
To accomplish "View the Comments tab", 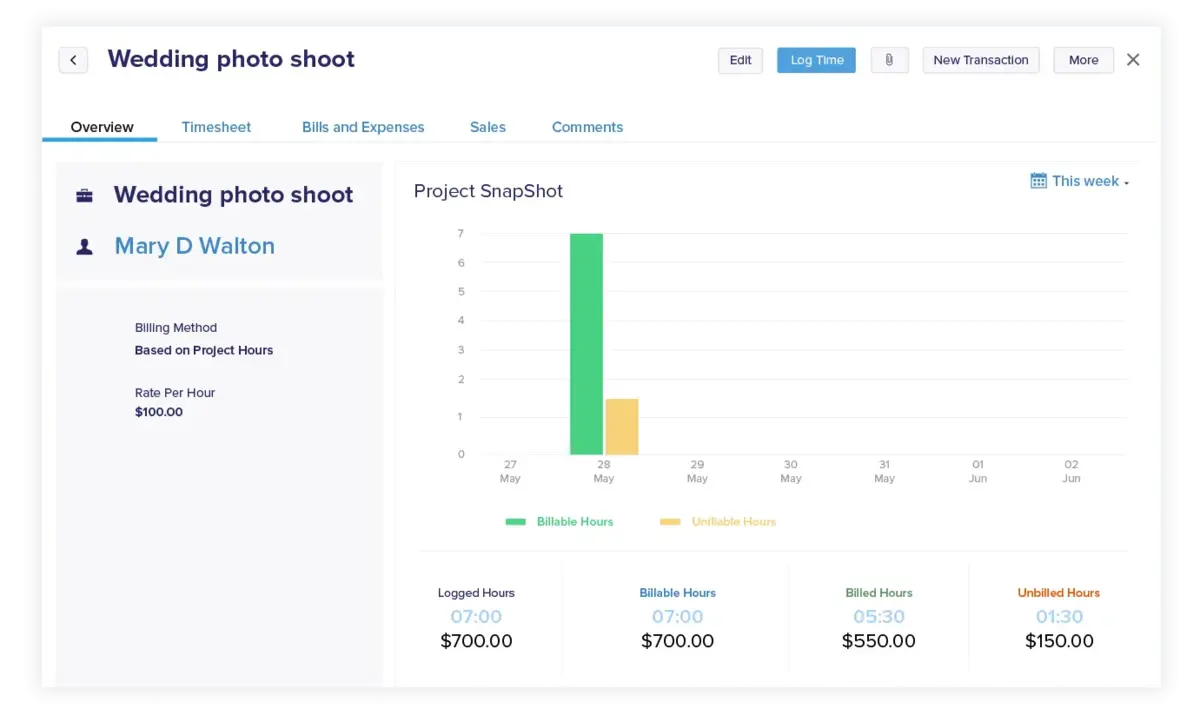I will click(587, 127).
